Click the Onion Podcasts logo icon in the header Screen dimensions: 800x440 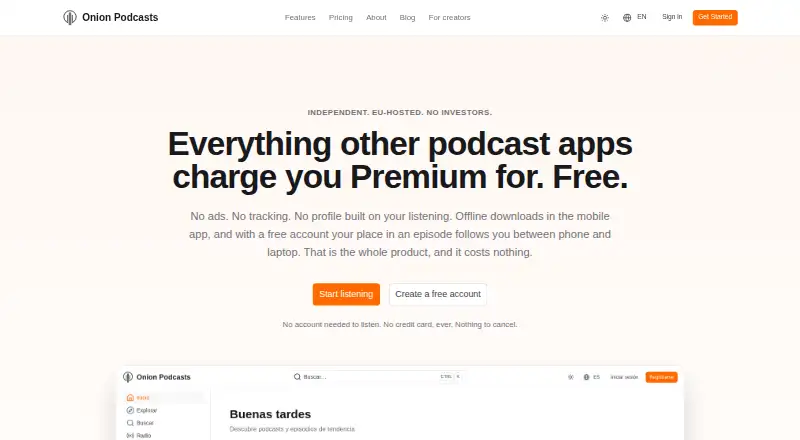point(70,17)
